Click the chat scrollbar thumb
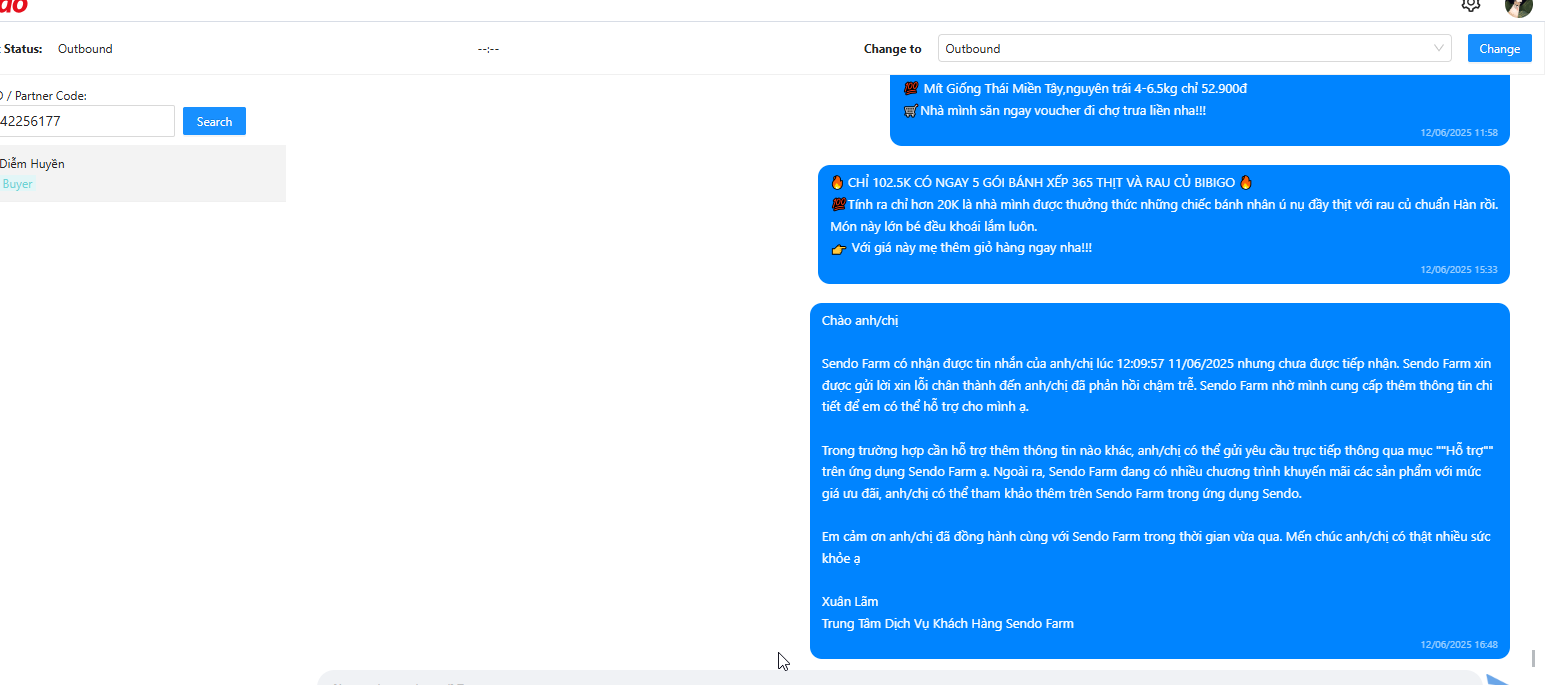The image size is (1545, 685). pyautogui.click(x=1532, y=658)
